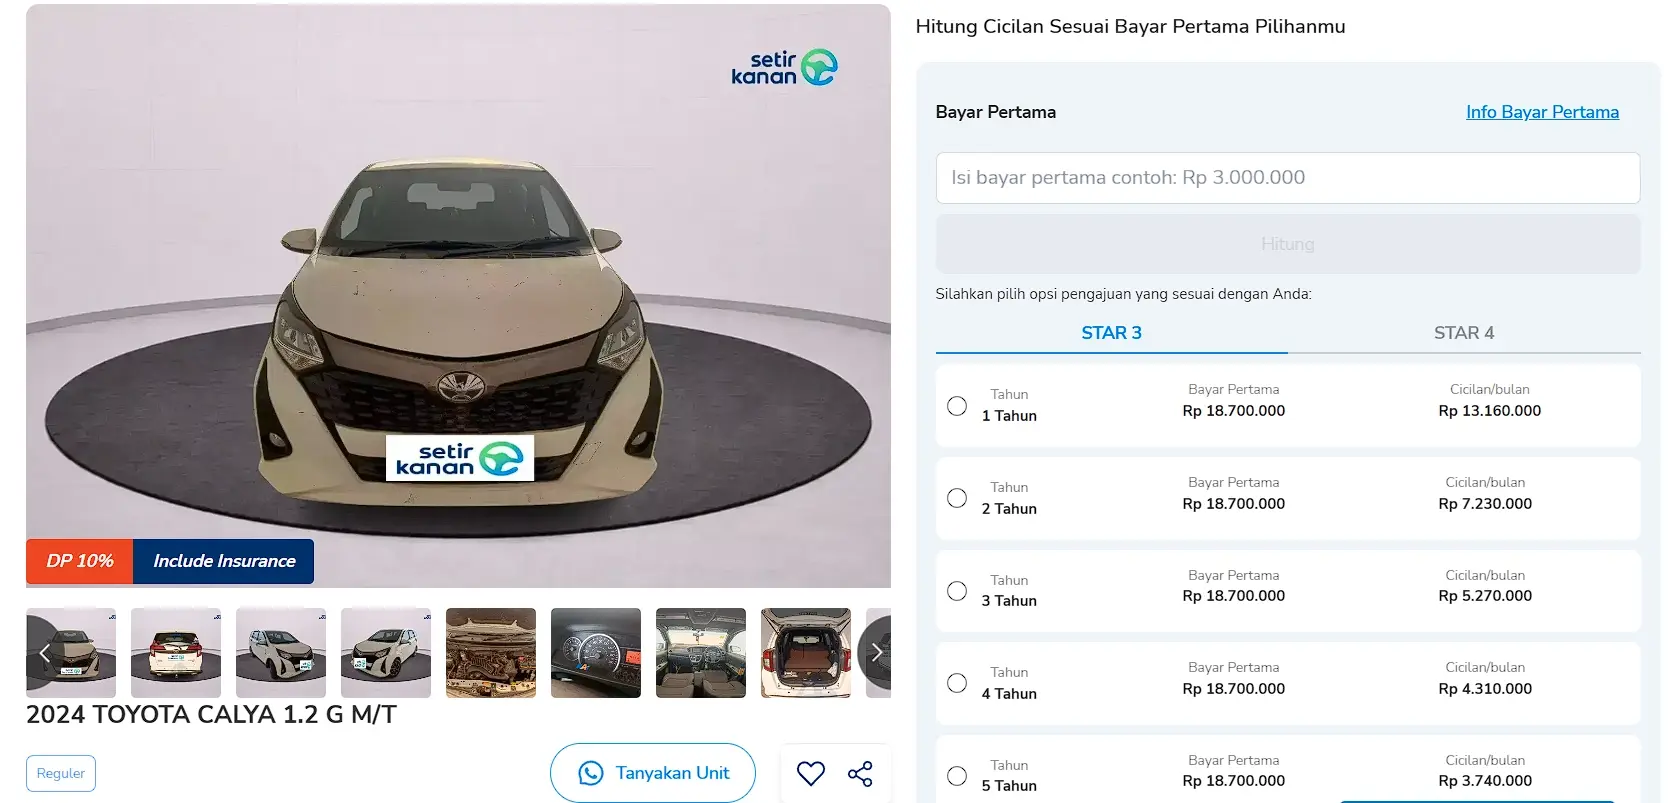Click the Reguler tag
1672x803 pixels.
(61, 773)
